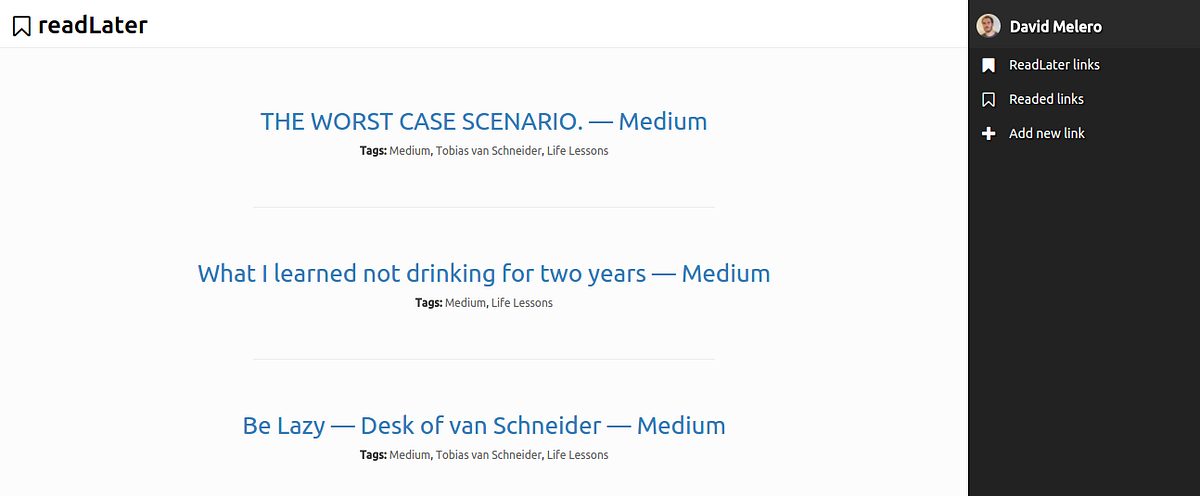Select the Add new link menu text
Image resolution: width=1200 pixels, height=496 pixels.
point(1047,133)
